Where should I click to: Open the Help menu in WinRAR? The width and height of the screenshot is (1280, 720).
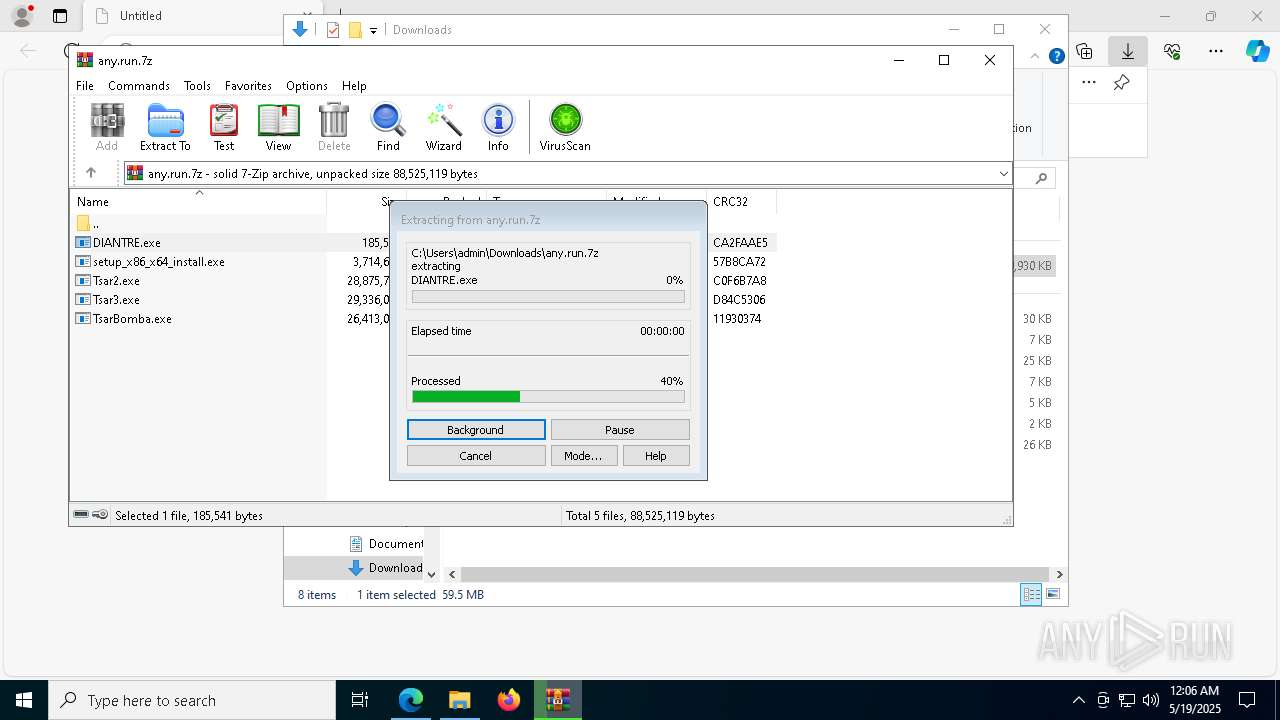(354, 86)
